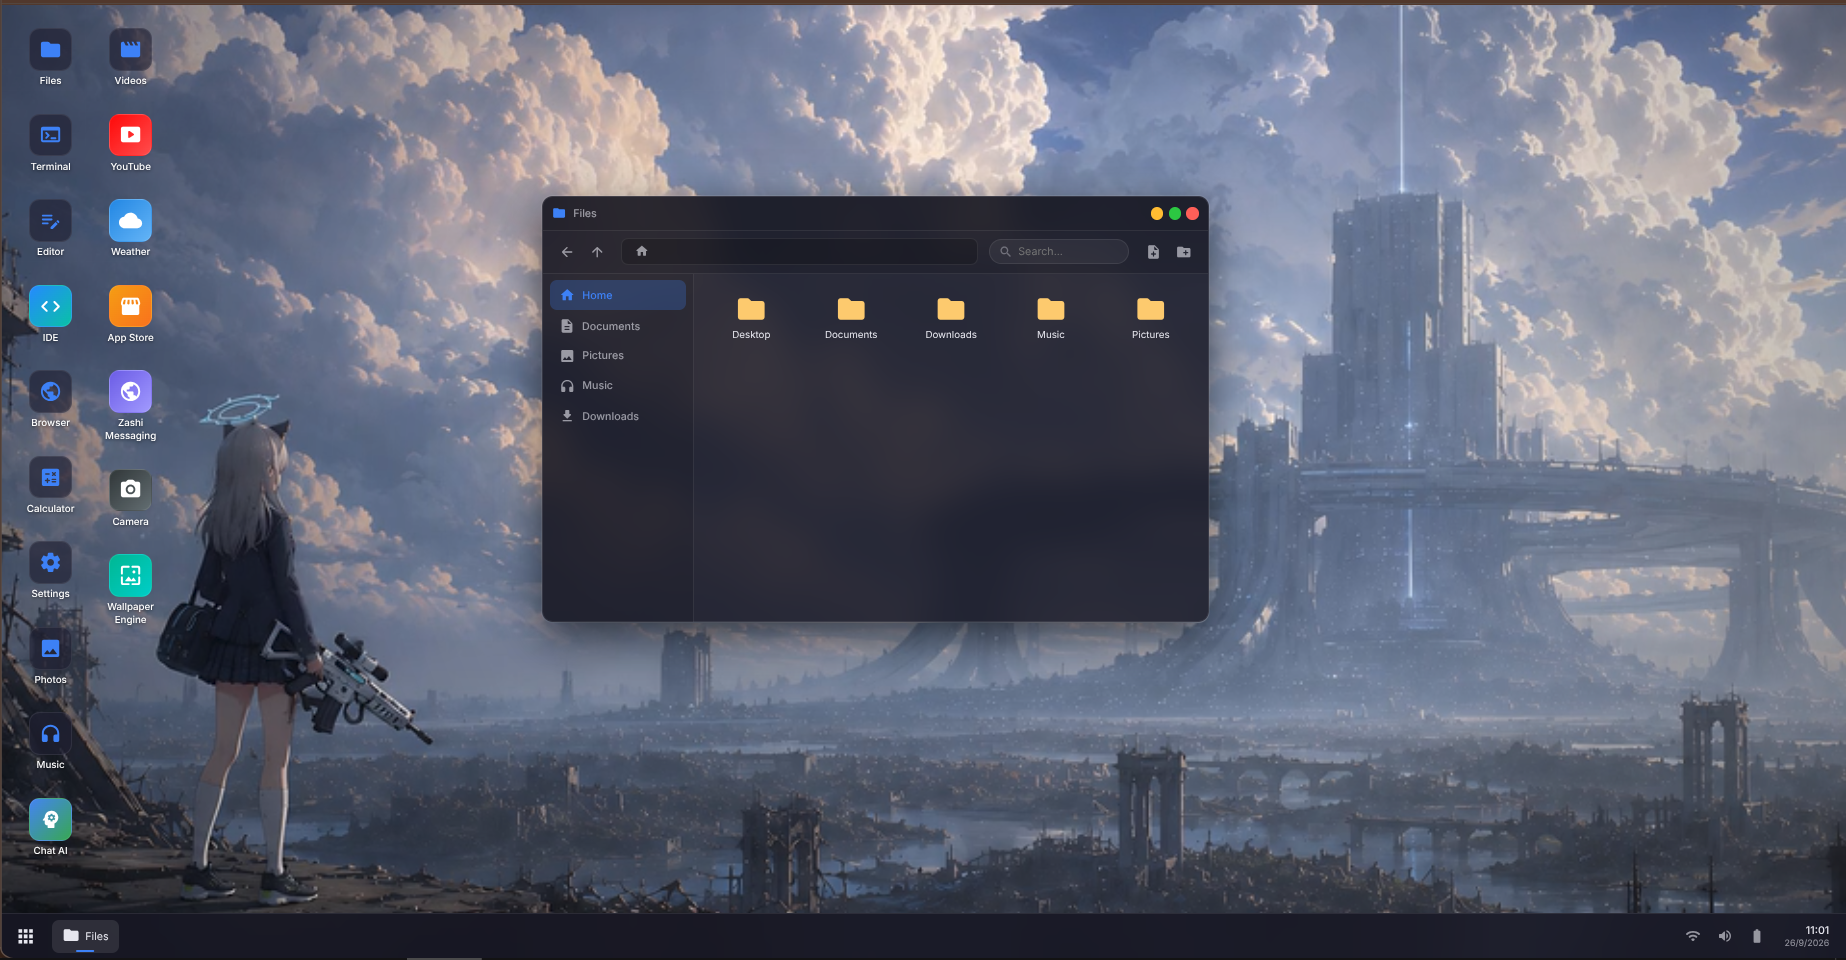The image size is (1846, 960).
Task: Open Settings from the desktop
Action: tap(50, 571)
